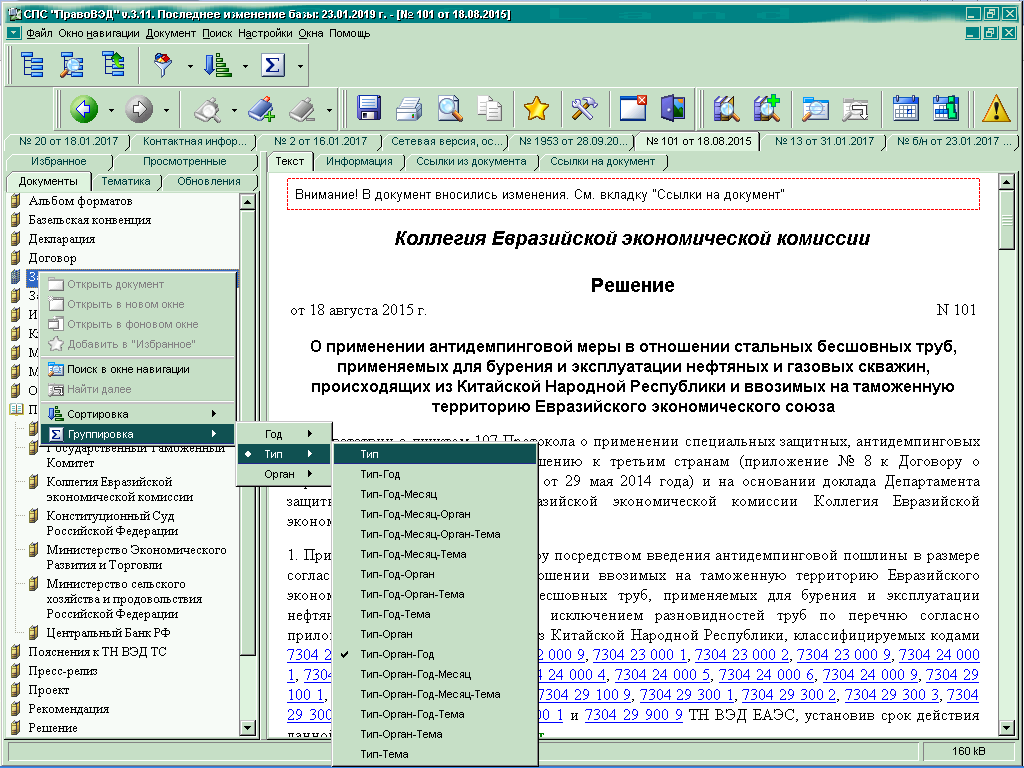Click the tree search magnifier icon
Viewport: 1024px width, 768px height.
coord(72,65)
